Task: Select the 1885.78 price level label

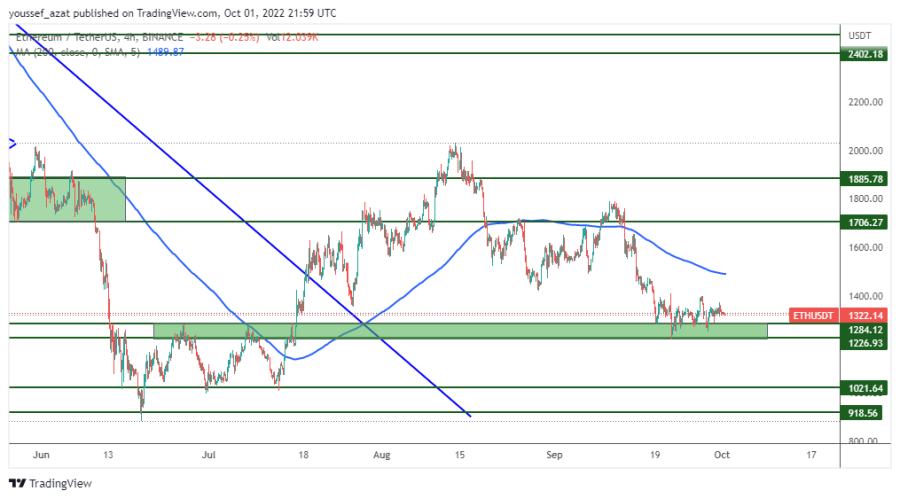Action: (864, 179)
